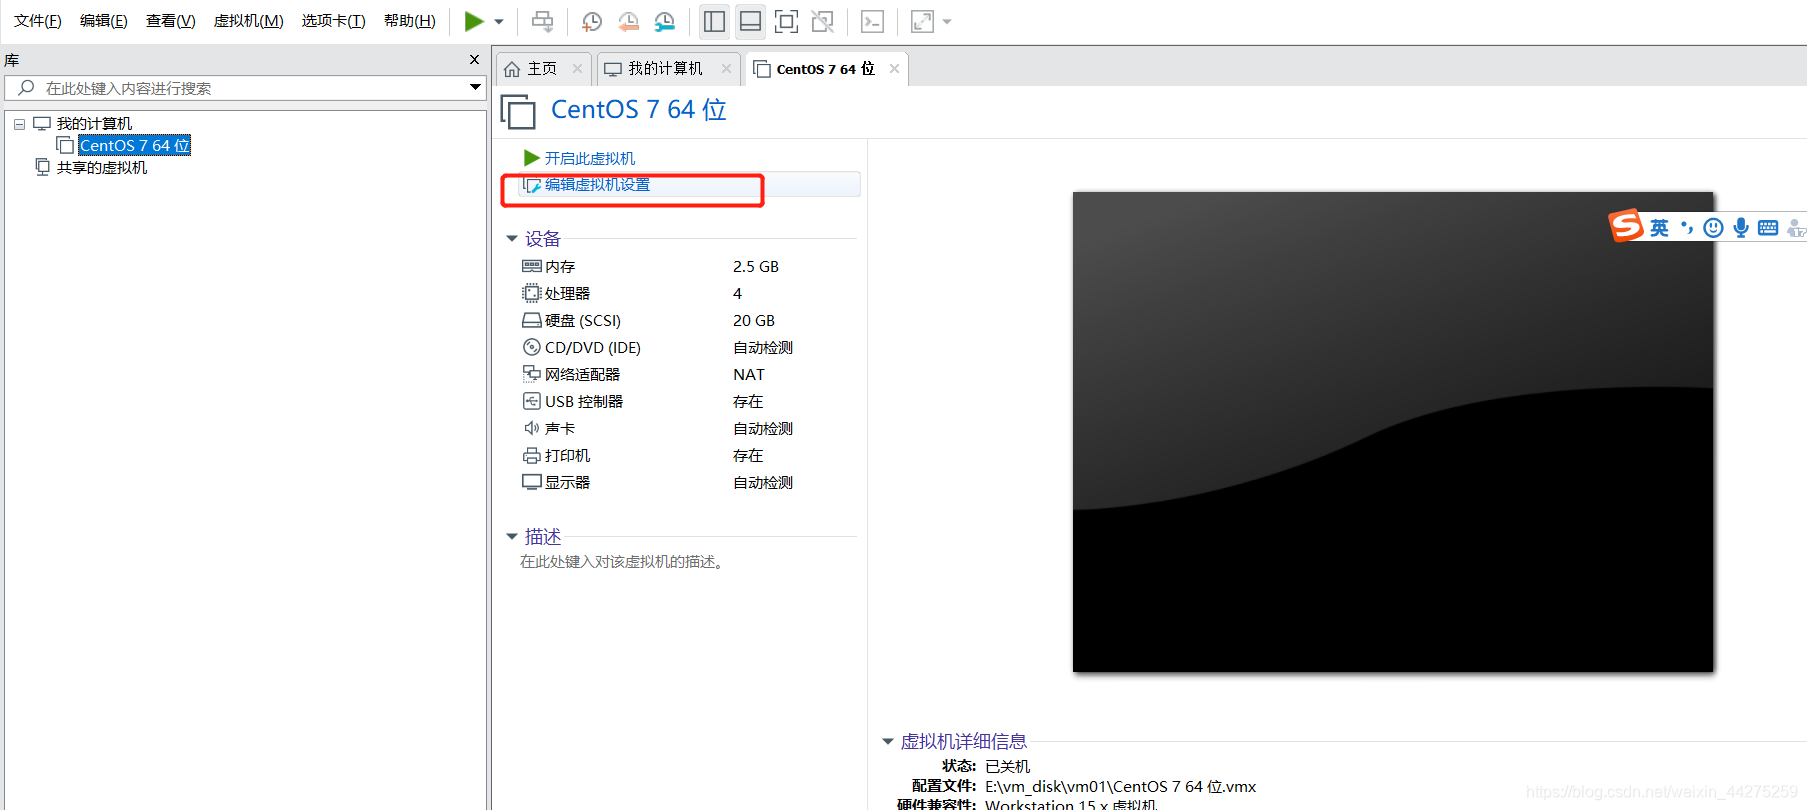Open the 帮助(H) menu
1807x810 pixels.
pyautogui.click(x=410, y=21)
